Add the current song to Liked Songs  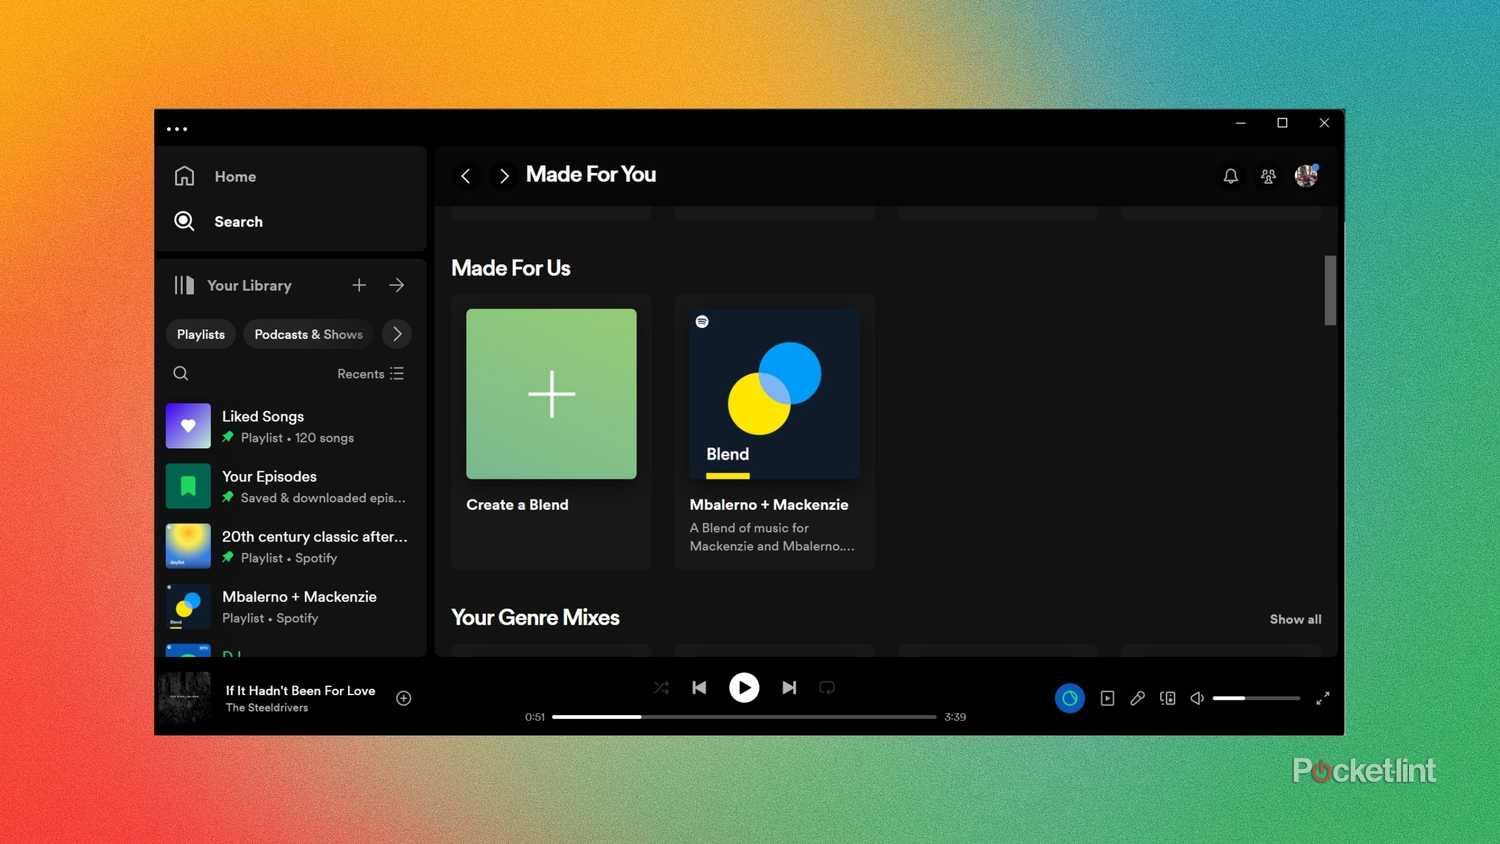point(404,698)
